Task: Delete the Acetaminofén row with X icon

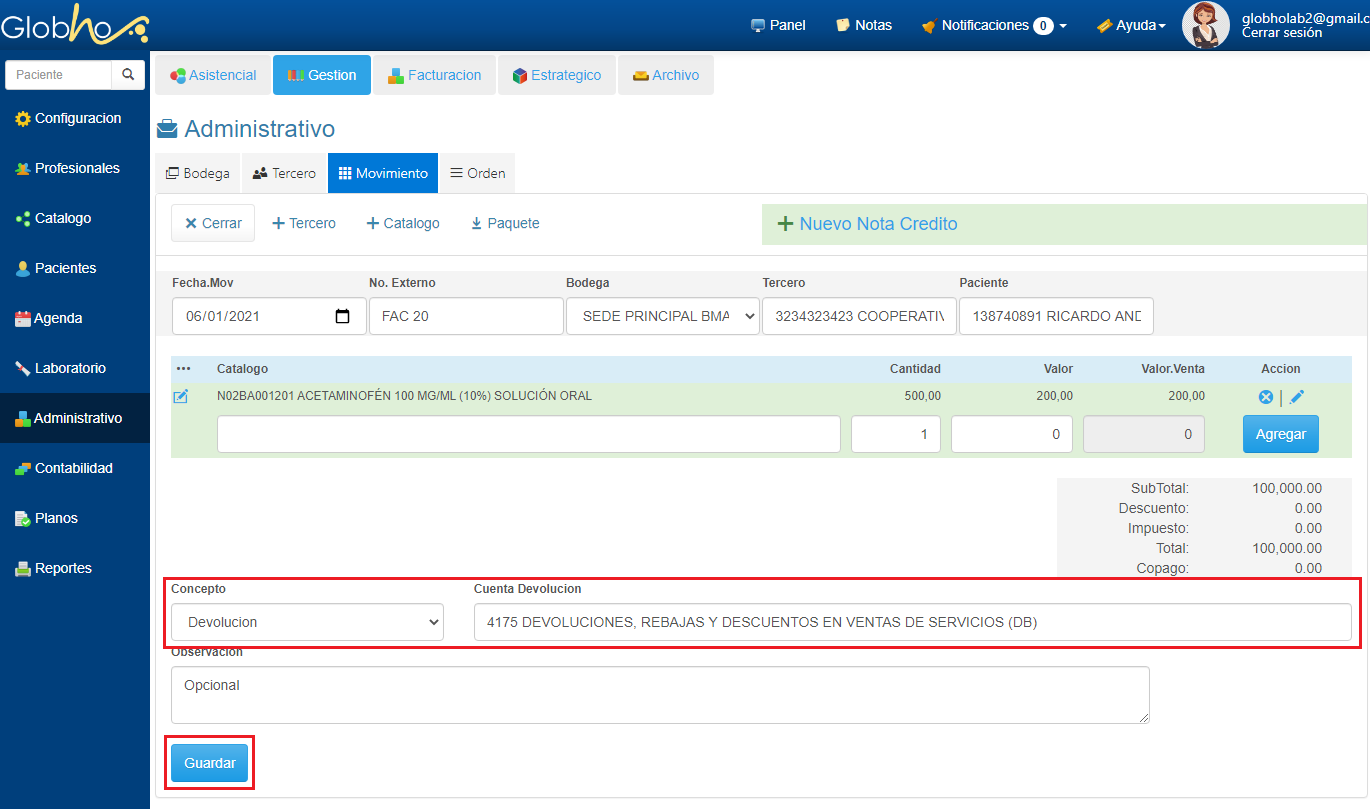Action: click(x=1265, y=397)
